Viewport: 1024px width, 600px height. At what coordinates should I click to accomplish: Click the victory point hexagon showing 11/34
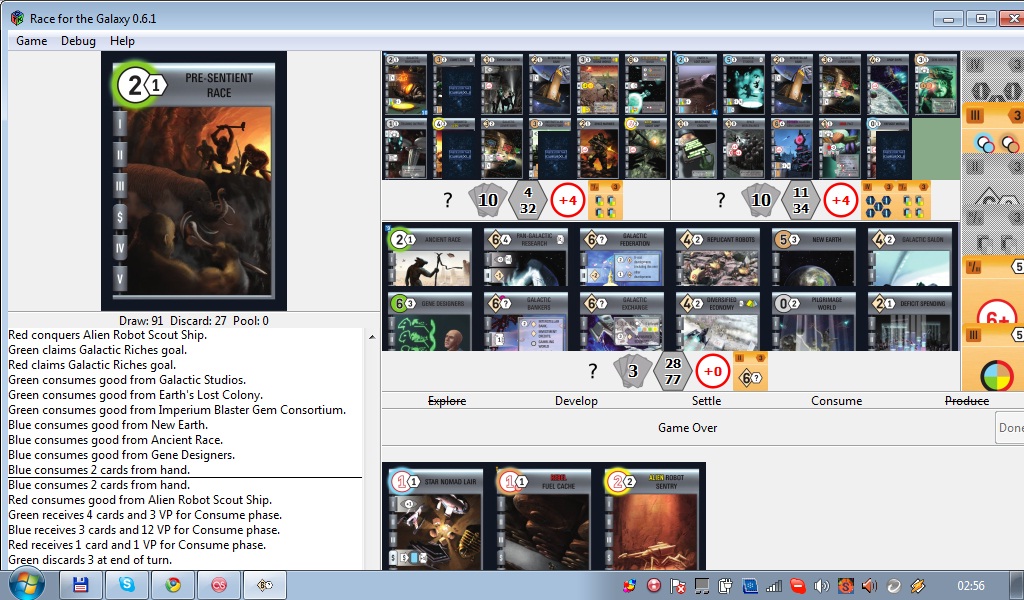pos(799,200)
